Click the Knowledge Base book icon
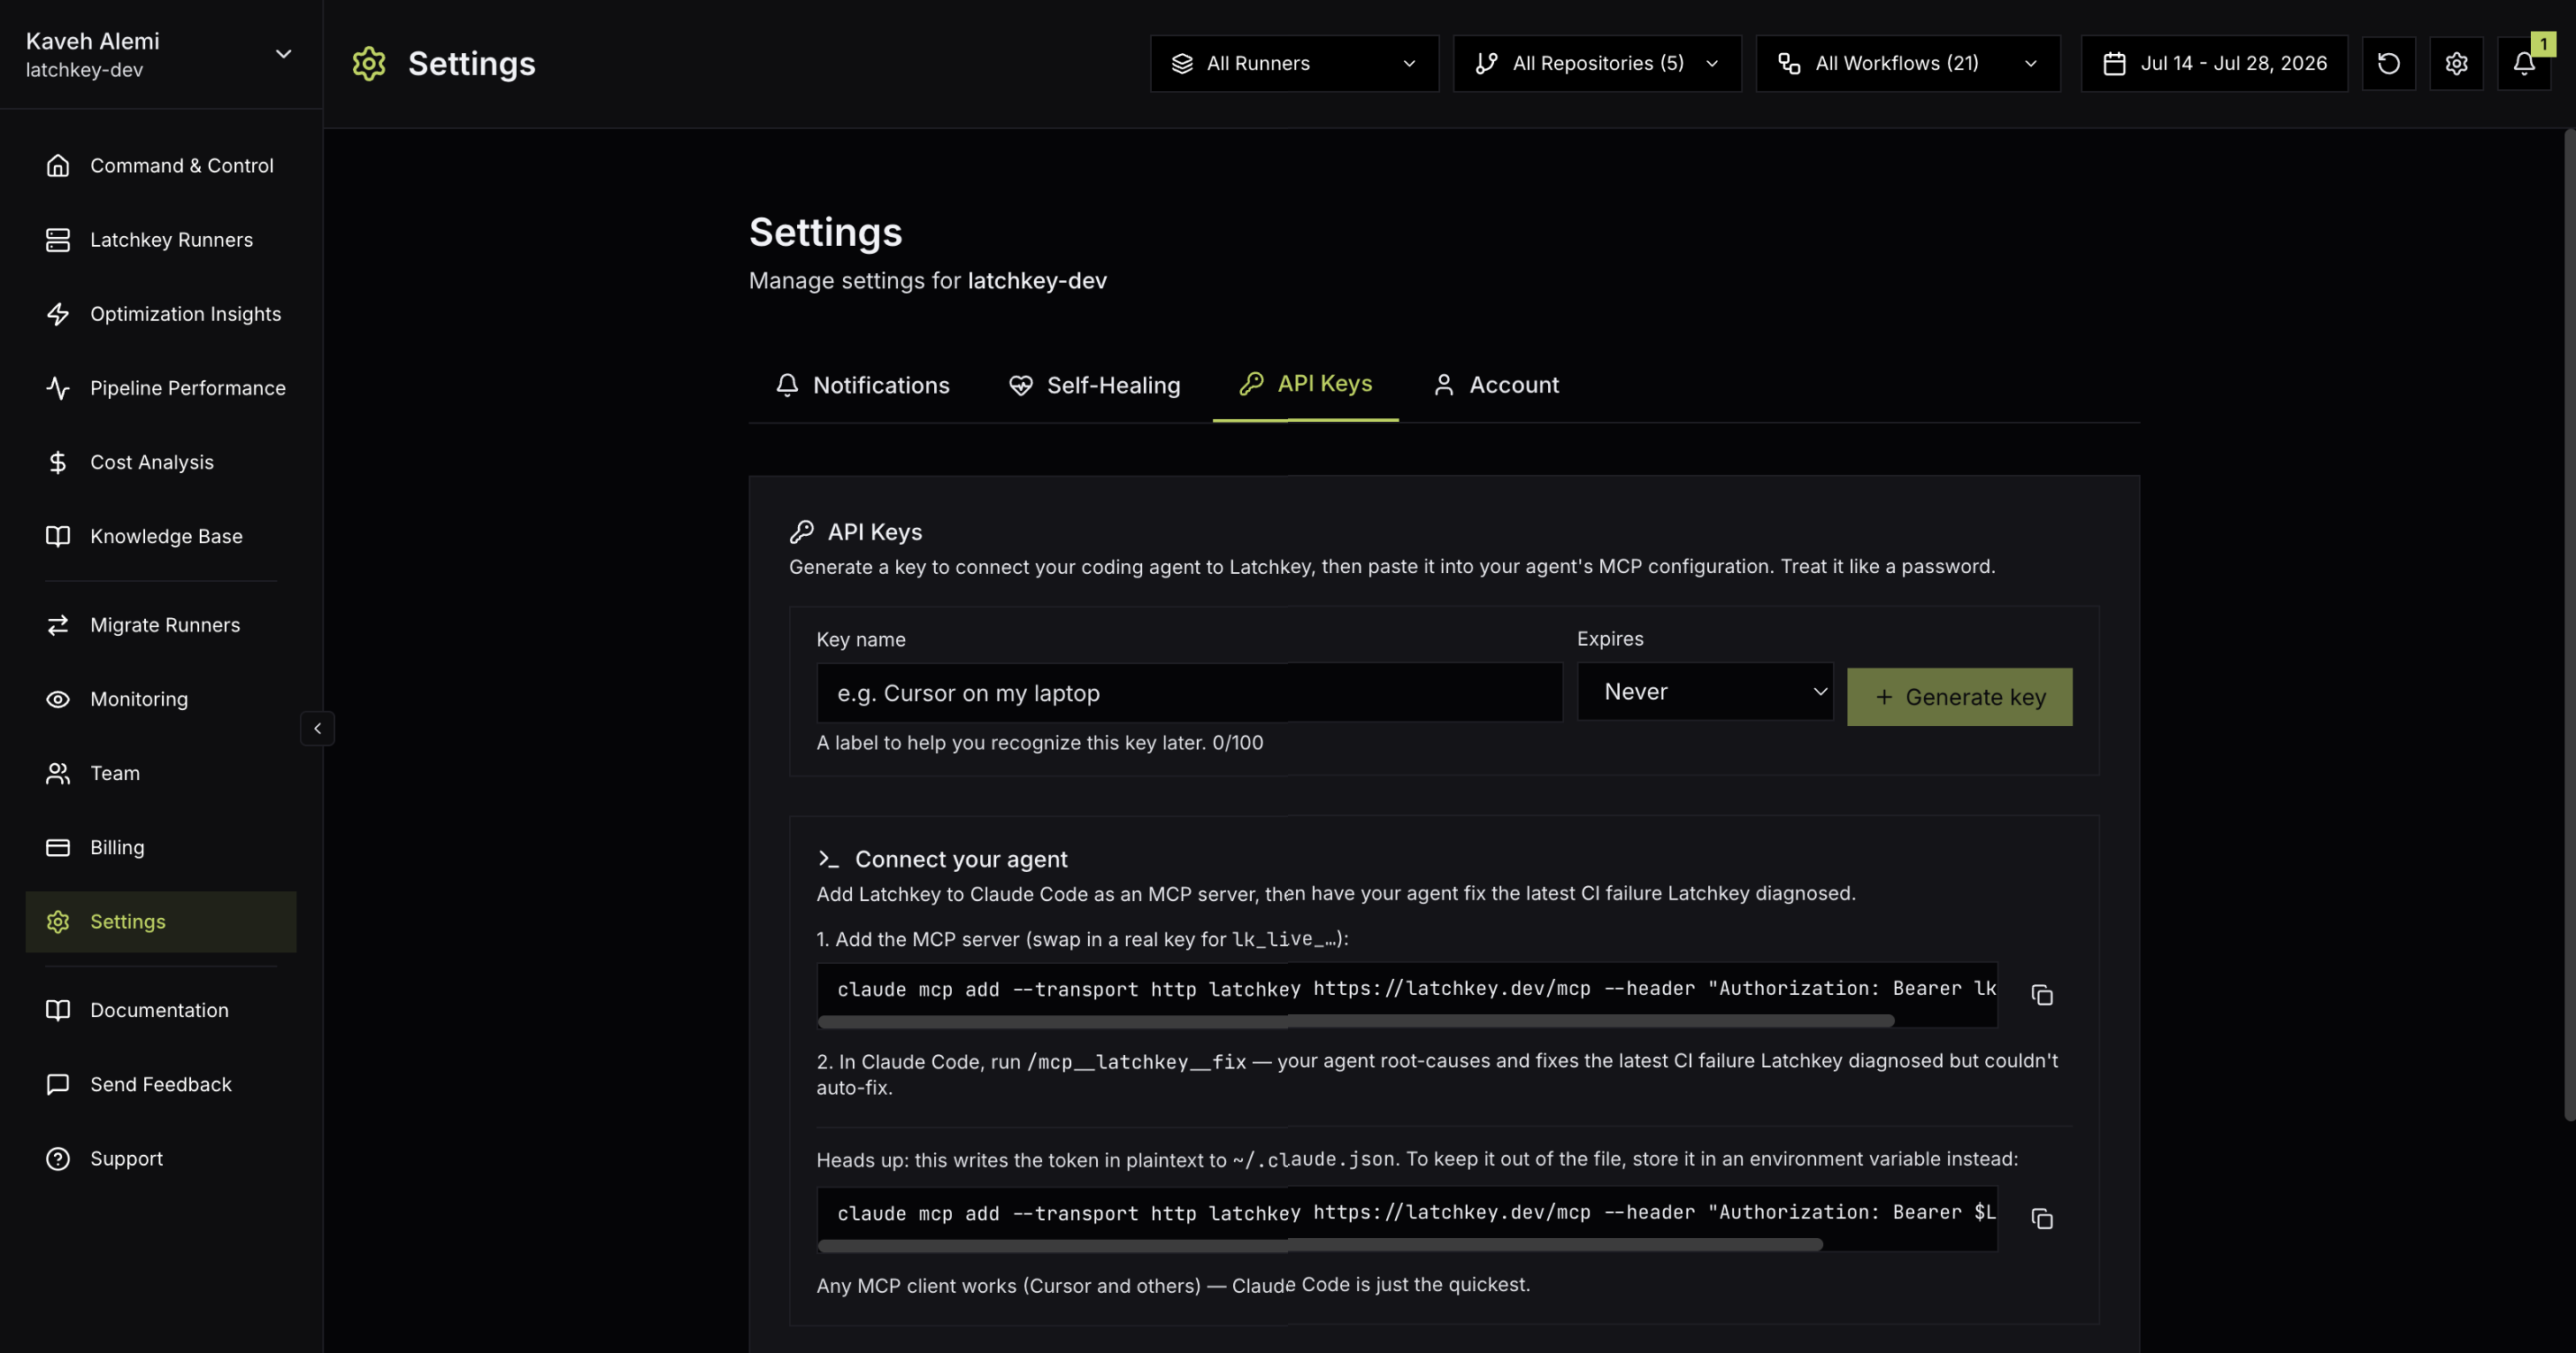Viewport: 2576px width, 1353px height. point(58,535)
